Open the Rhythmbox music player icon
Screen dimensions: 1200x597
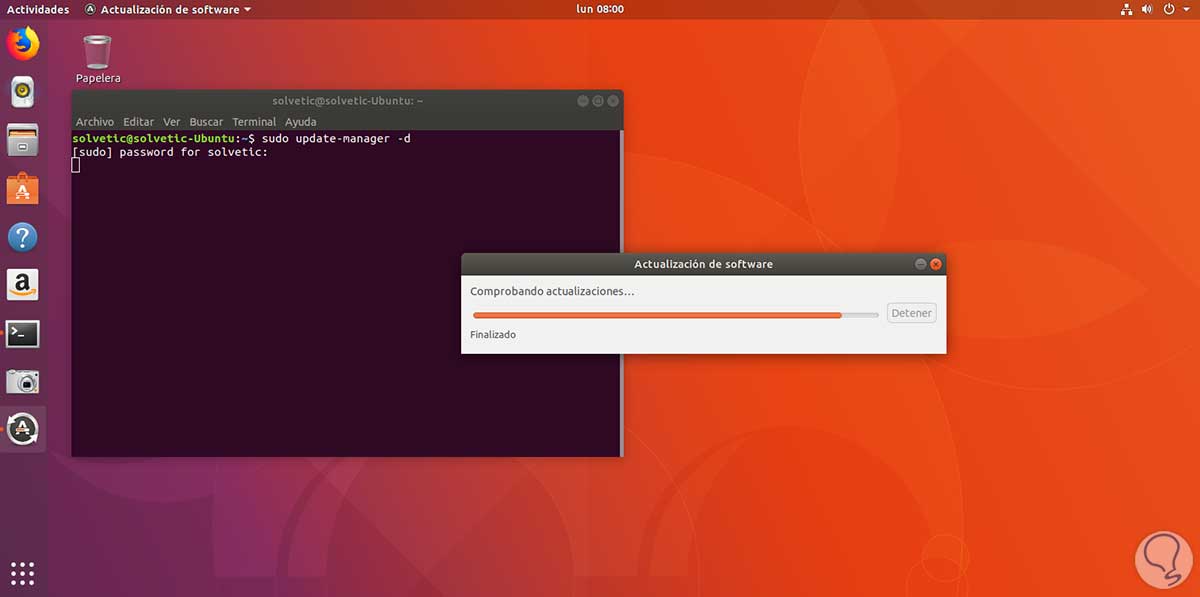22,92
